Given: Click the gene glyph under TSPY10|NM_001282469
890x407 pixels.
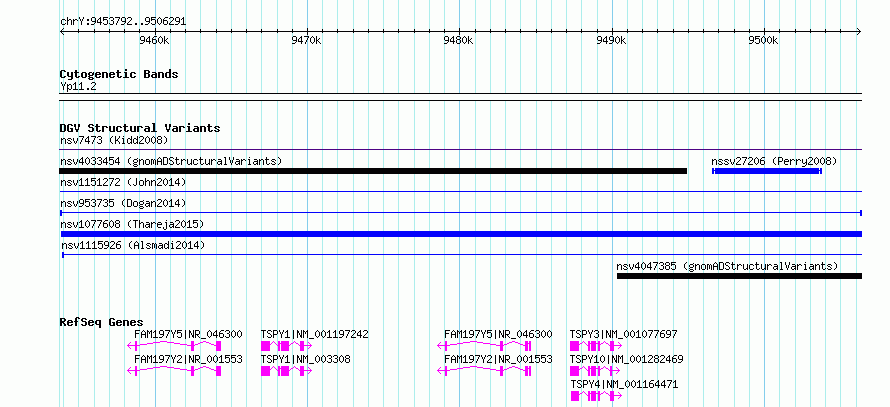Looking at the screenshot, I should (x=595, y=371).
